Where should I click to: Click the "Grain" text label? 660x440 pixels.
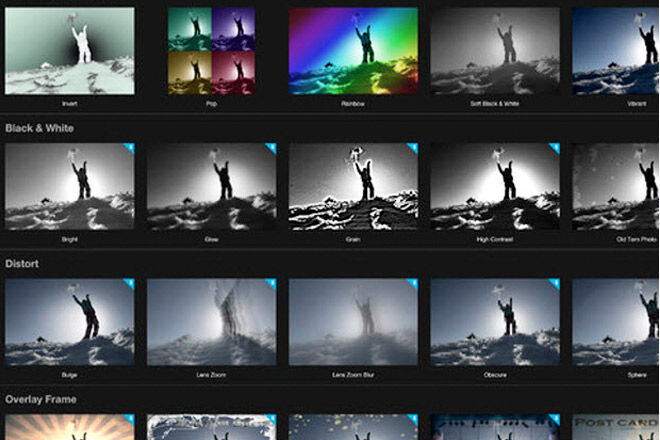pos(353,240)
